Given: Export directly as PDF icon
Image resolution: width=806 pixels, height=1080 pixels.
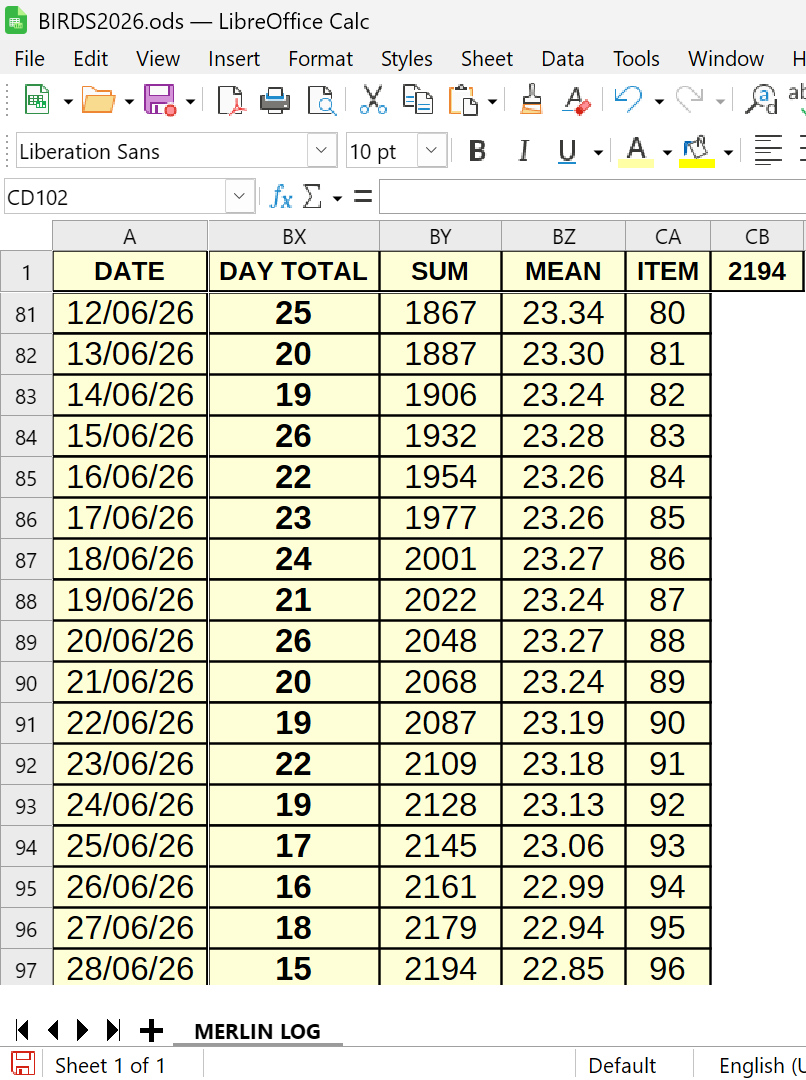Looking at the screenshot, I should tap(231, 100).
